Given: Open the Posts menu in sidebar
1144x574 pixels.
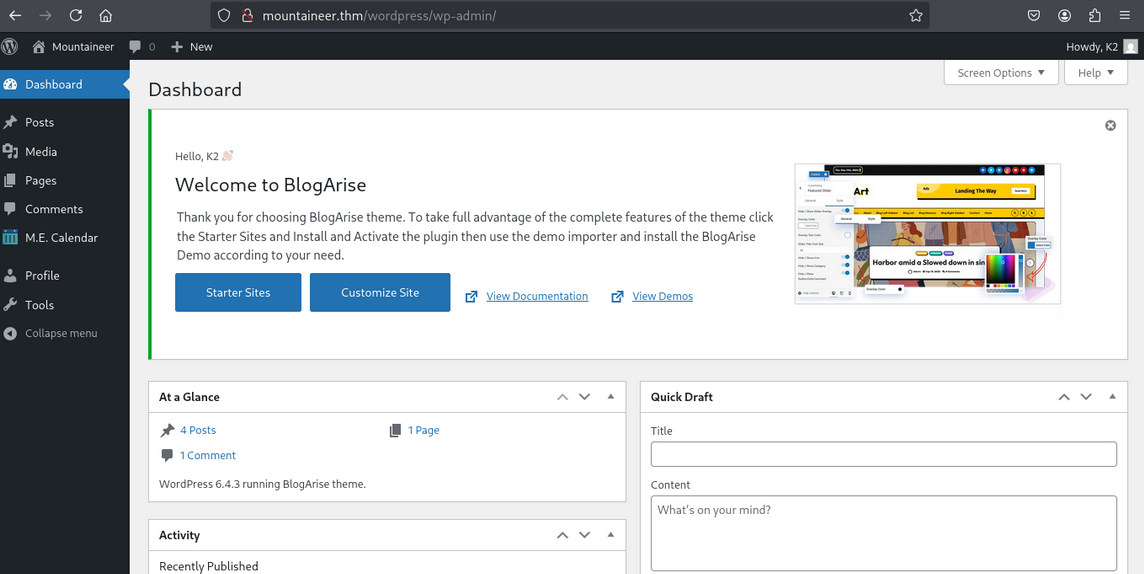Looking at the screenshot, I should 40,122.
